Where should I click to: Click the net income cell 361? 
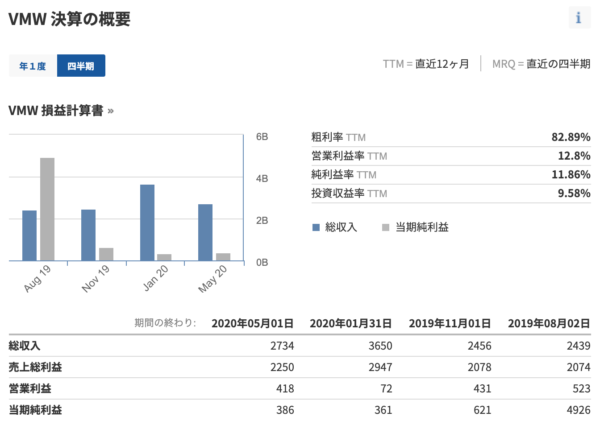click(x=383, y=410)
